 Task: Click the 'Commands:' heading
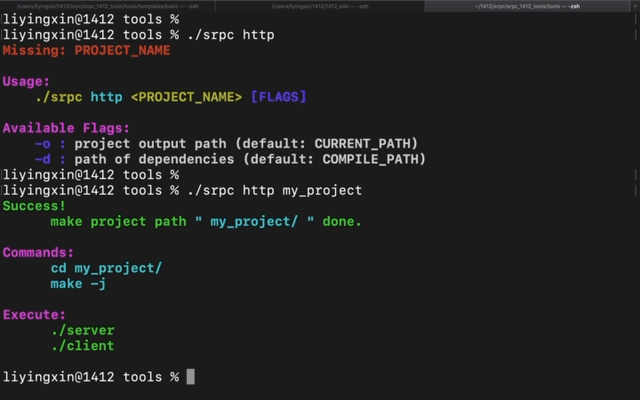(38, 253)
